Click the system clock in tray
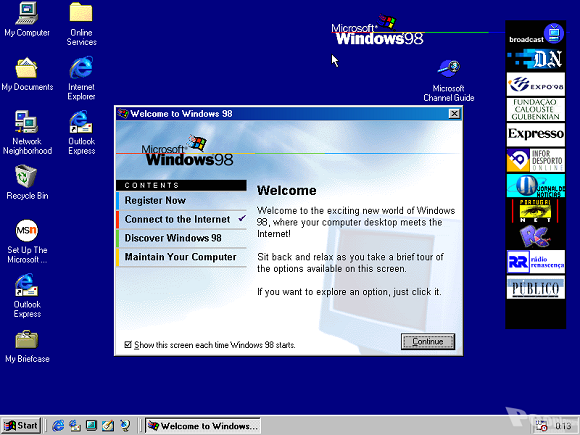 pos(563,426)
